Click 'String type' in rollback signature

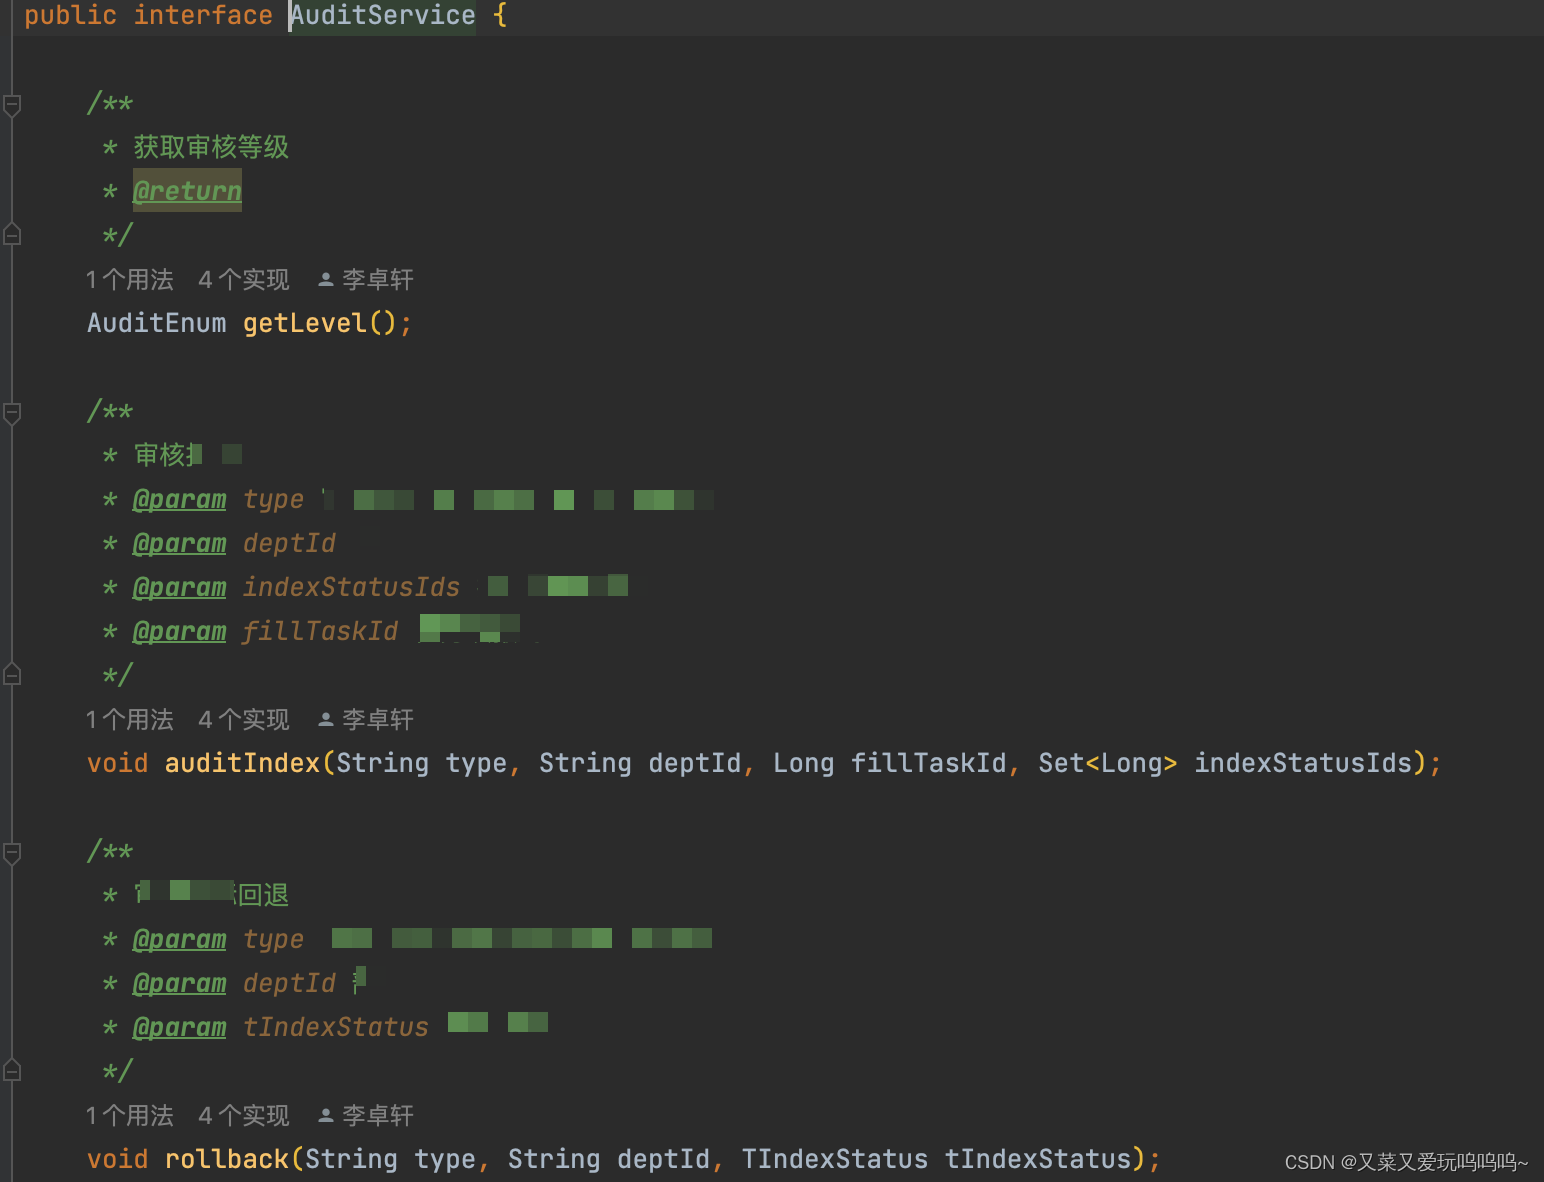pyautogui.click(x=390, y=1159)
